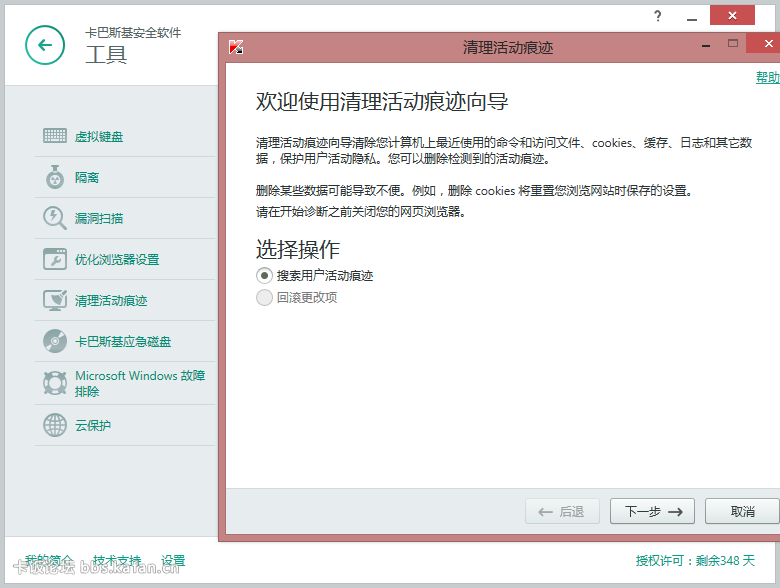
Task: Click the Windows troubleshooting lifebuoy icon
Action: click(55, 383)
